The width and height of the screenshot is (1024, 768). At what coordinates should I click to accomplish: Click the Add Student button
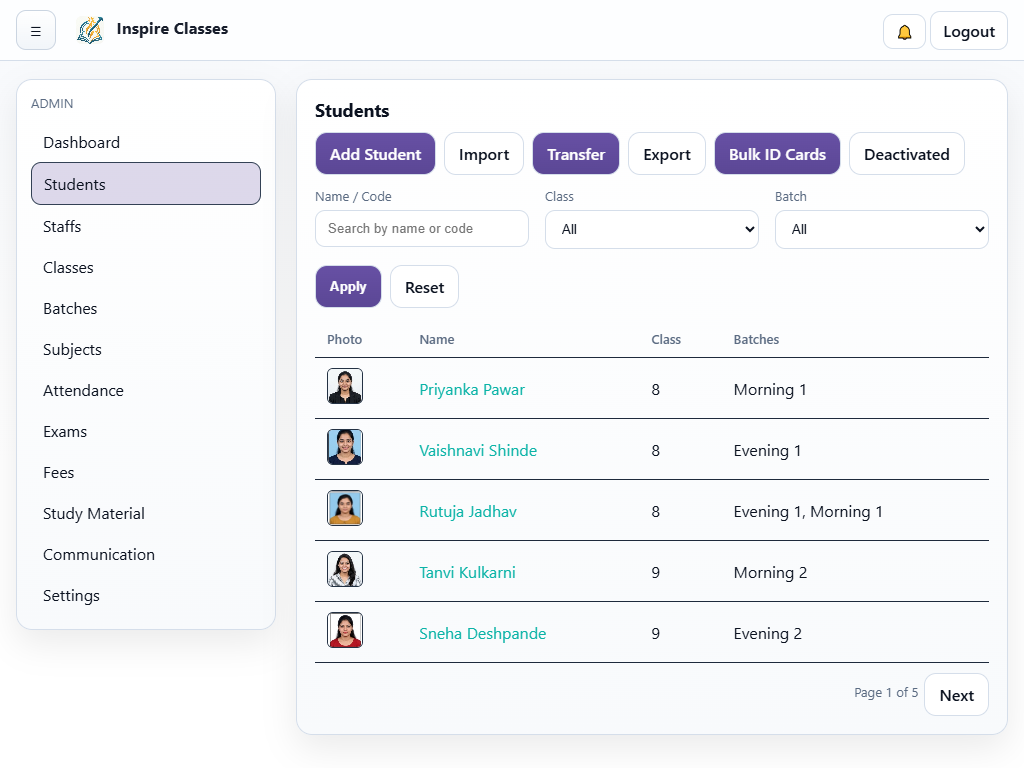tap(375, 153)
